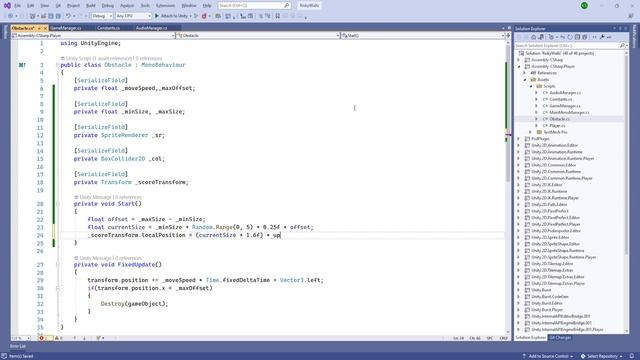Expand the References node
This screenshot has height=360, width=640.
click(525, 73)
